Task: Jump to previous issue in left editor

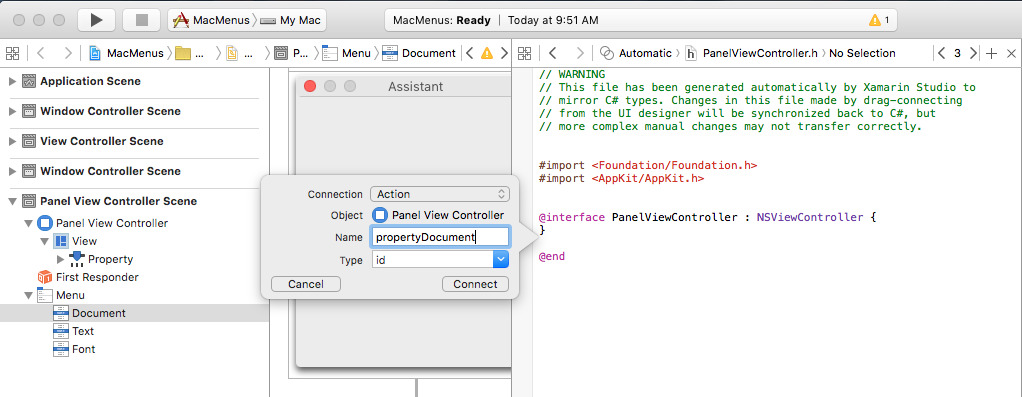Action: point(469,53)
